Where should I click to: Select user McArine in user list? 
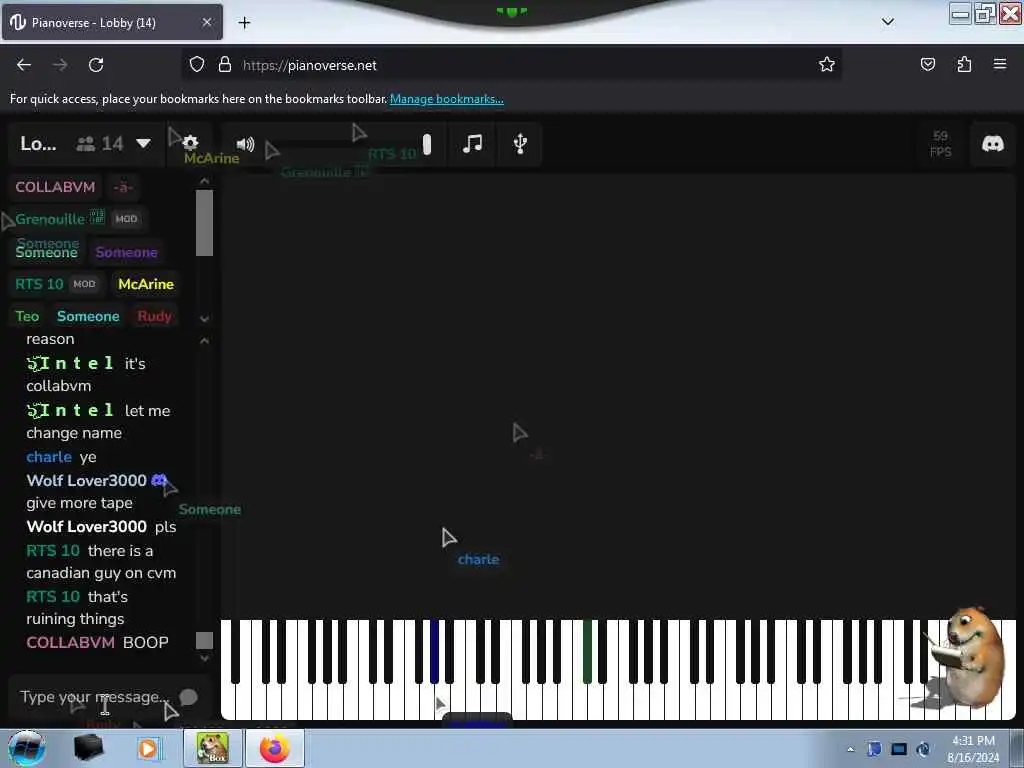click(x=146, y=284)
